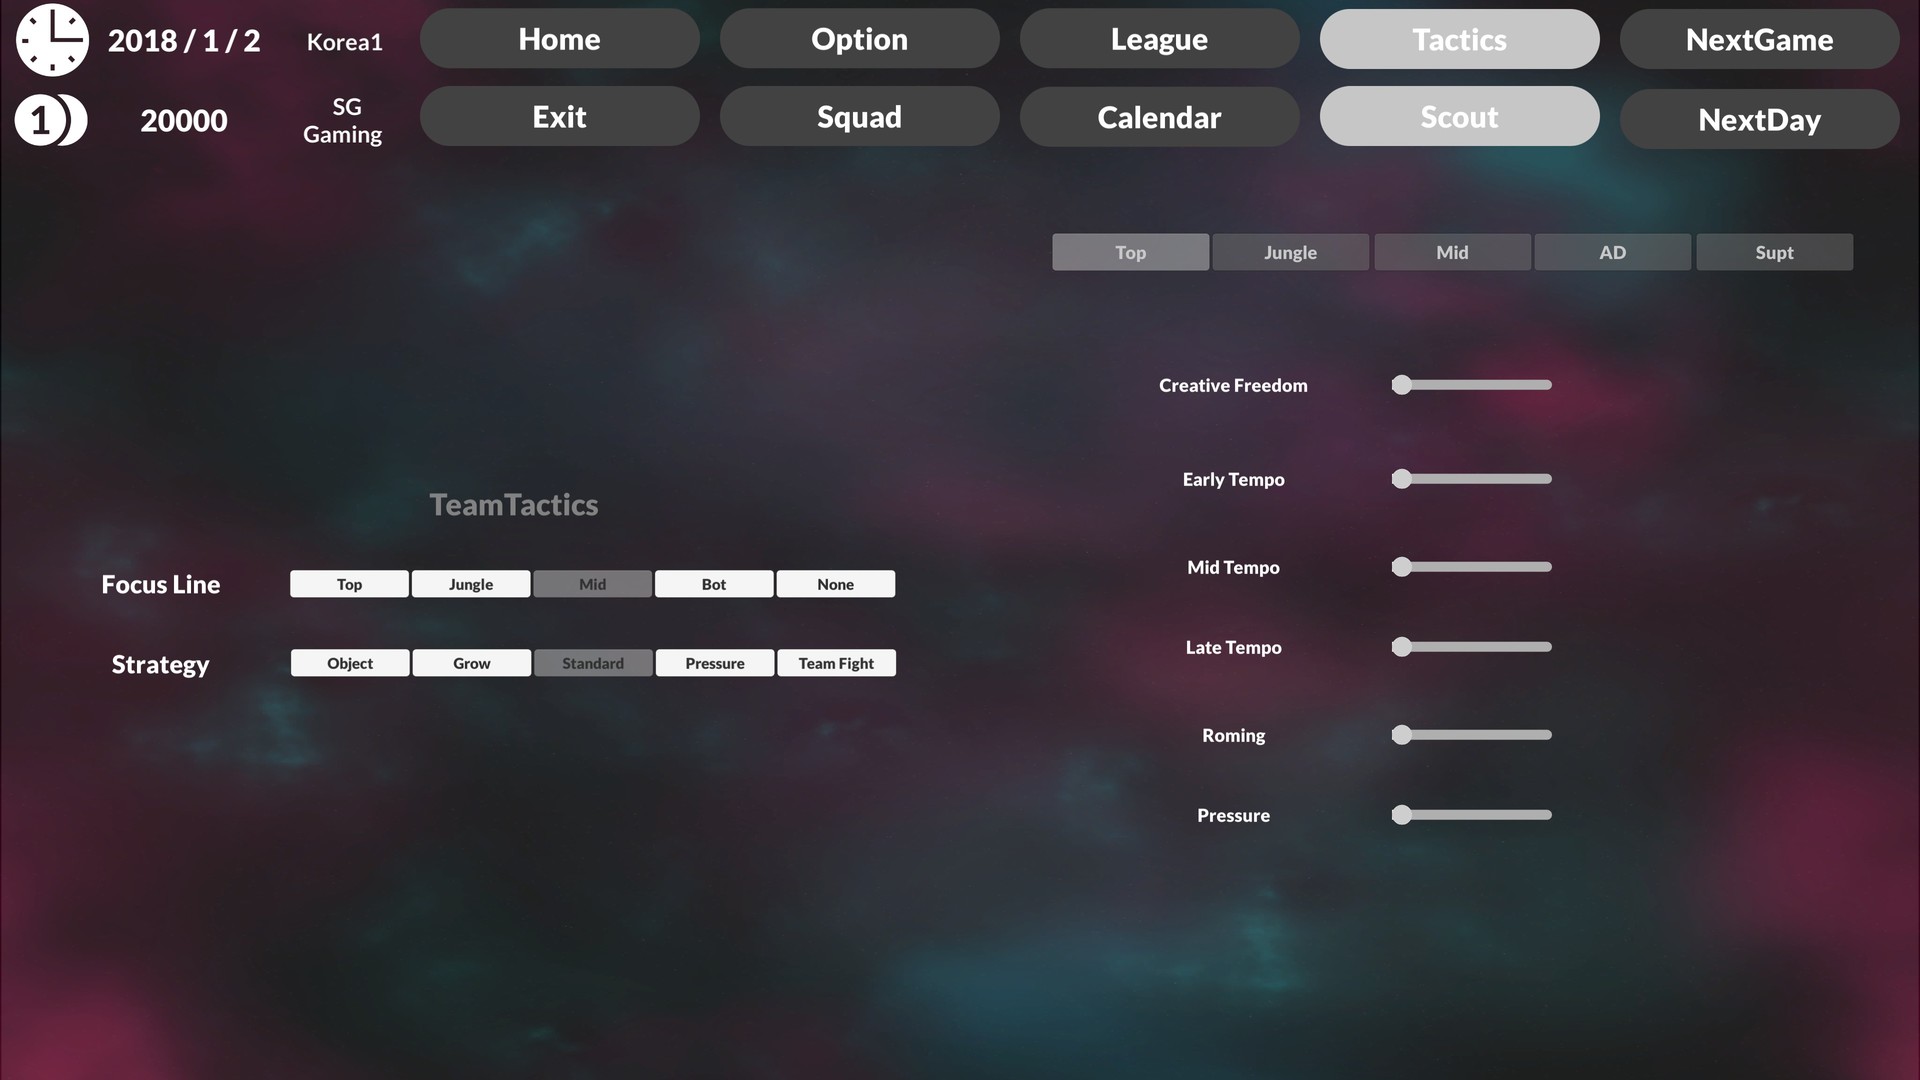Switch to the AD position tab
Image resolution: width=1920 pixels, height=1080 pixels.
(x=1613, y=252)
